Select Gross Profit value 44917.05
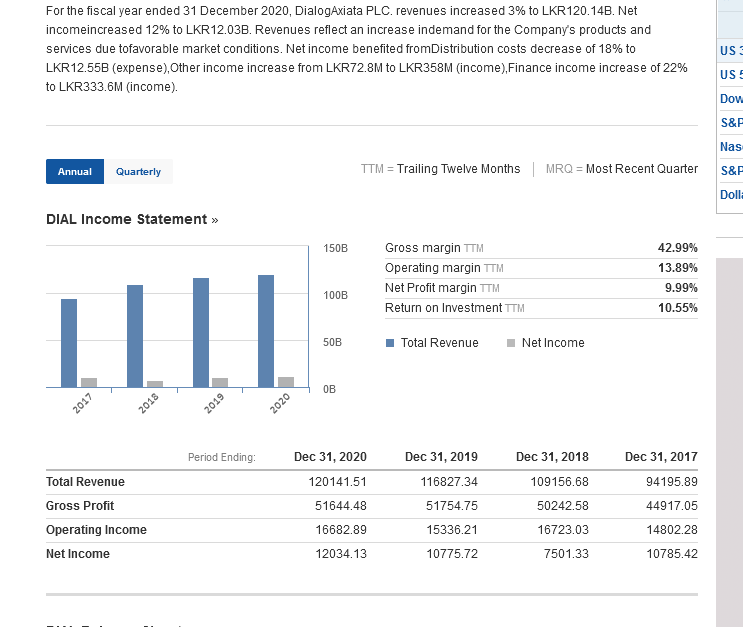Image resolution: width=743 pixels, height=627 pixels. pyautogui.click(x=672, y=506)
